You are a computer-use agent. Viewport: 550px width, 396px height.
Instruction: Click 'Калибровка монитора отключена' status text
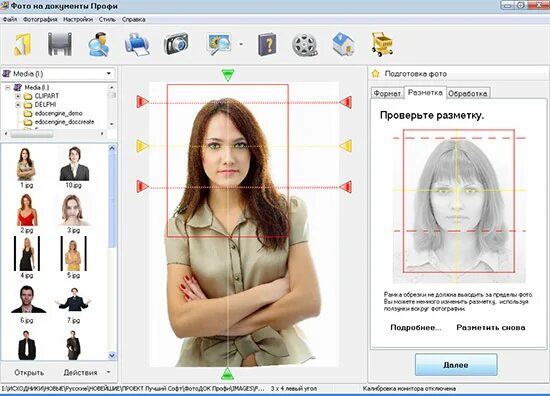[x=409, y=389]
